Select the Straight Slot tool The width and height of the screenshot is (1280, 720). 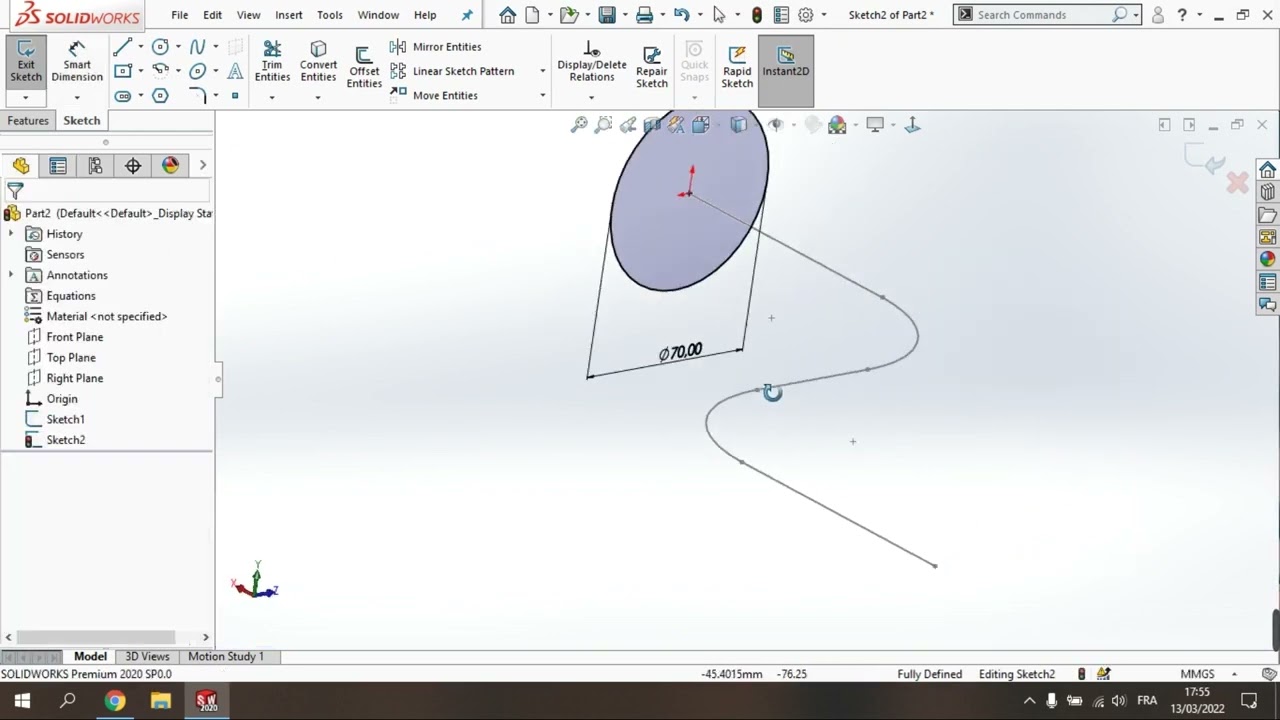(122, 96)
